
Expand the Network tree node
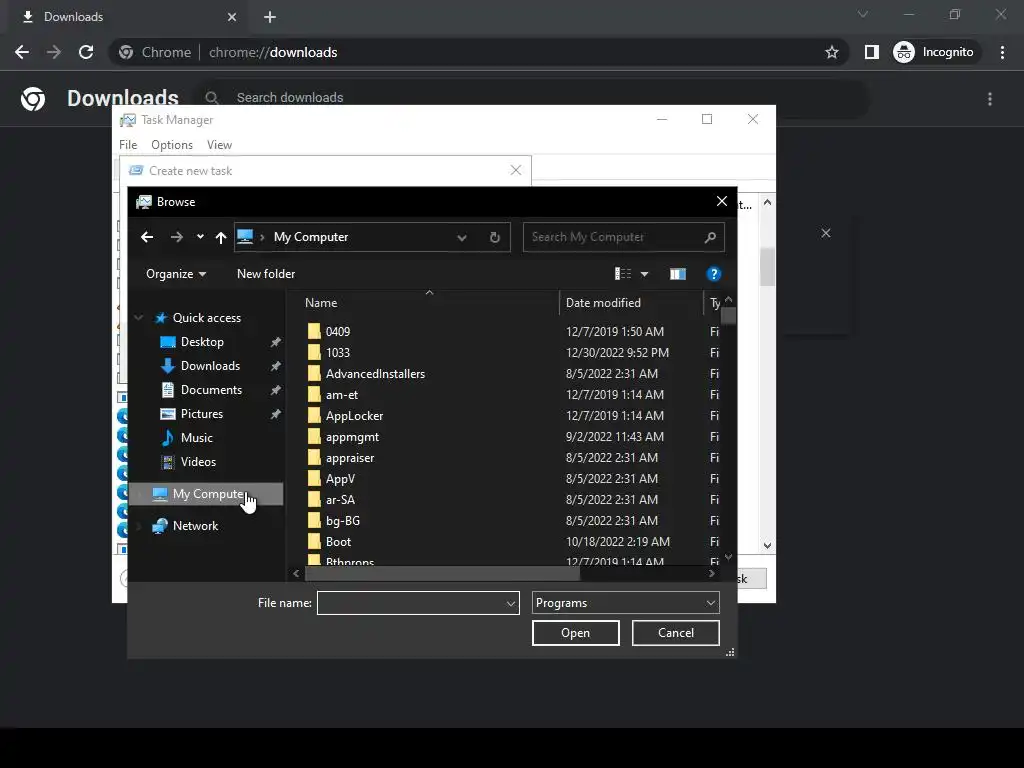tap(138, 526)
